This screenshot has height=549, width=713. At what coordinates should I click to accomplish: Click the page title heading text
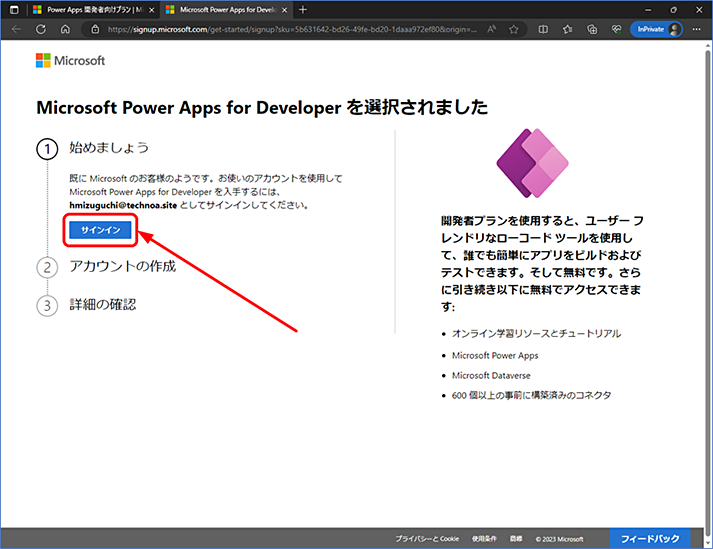262,107
